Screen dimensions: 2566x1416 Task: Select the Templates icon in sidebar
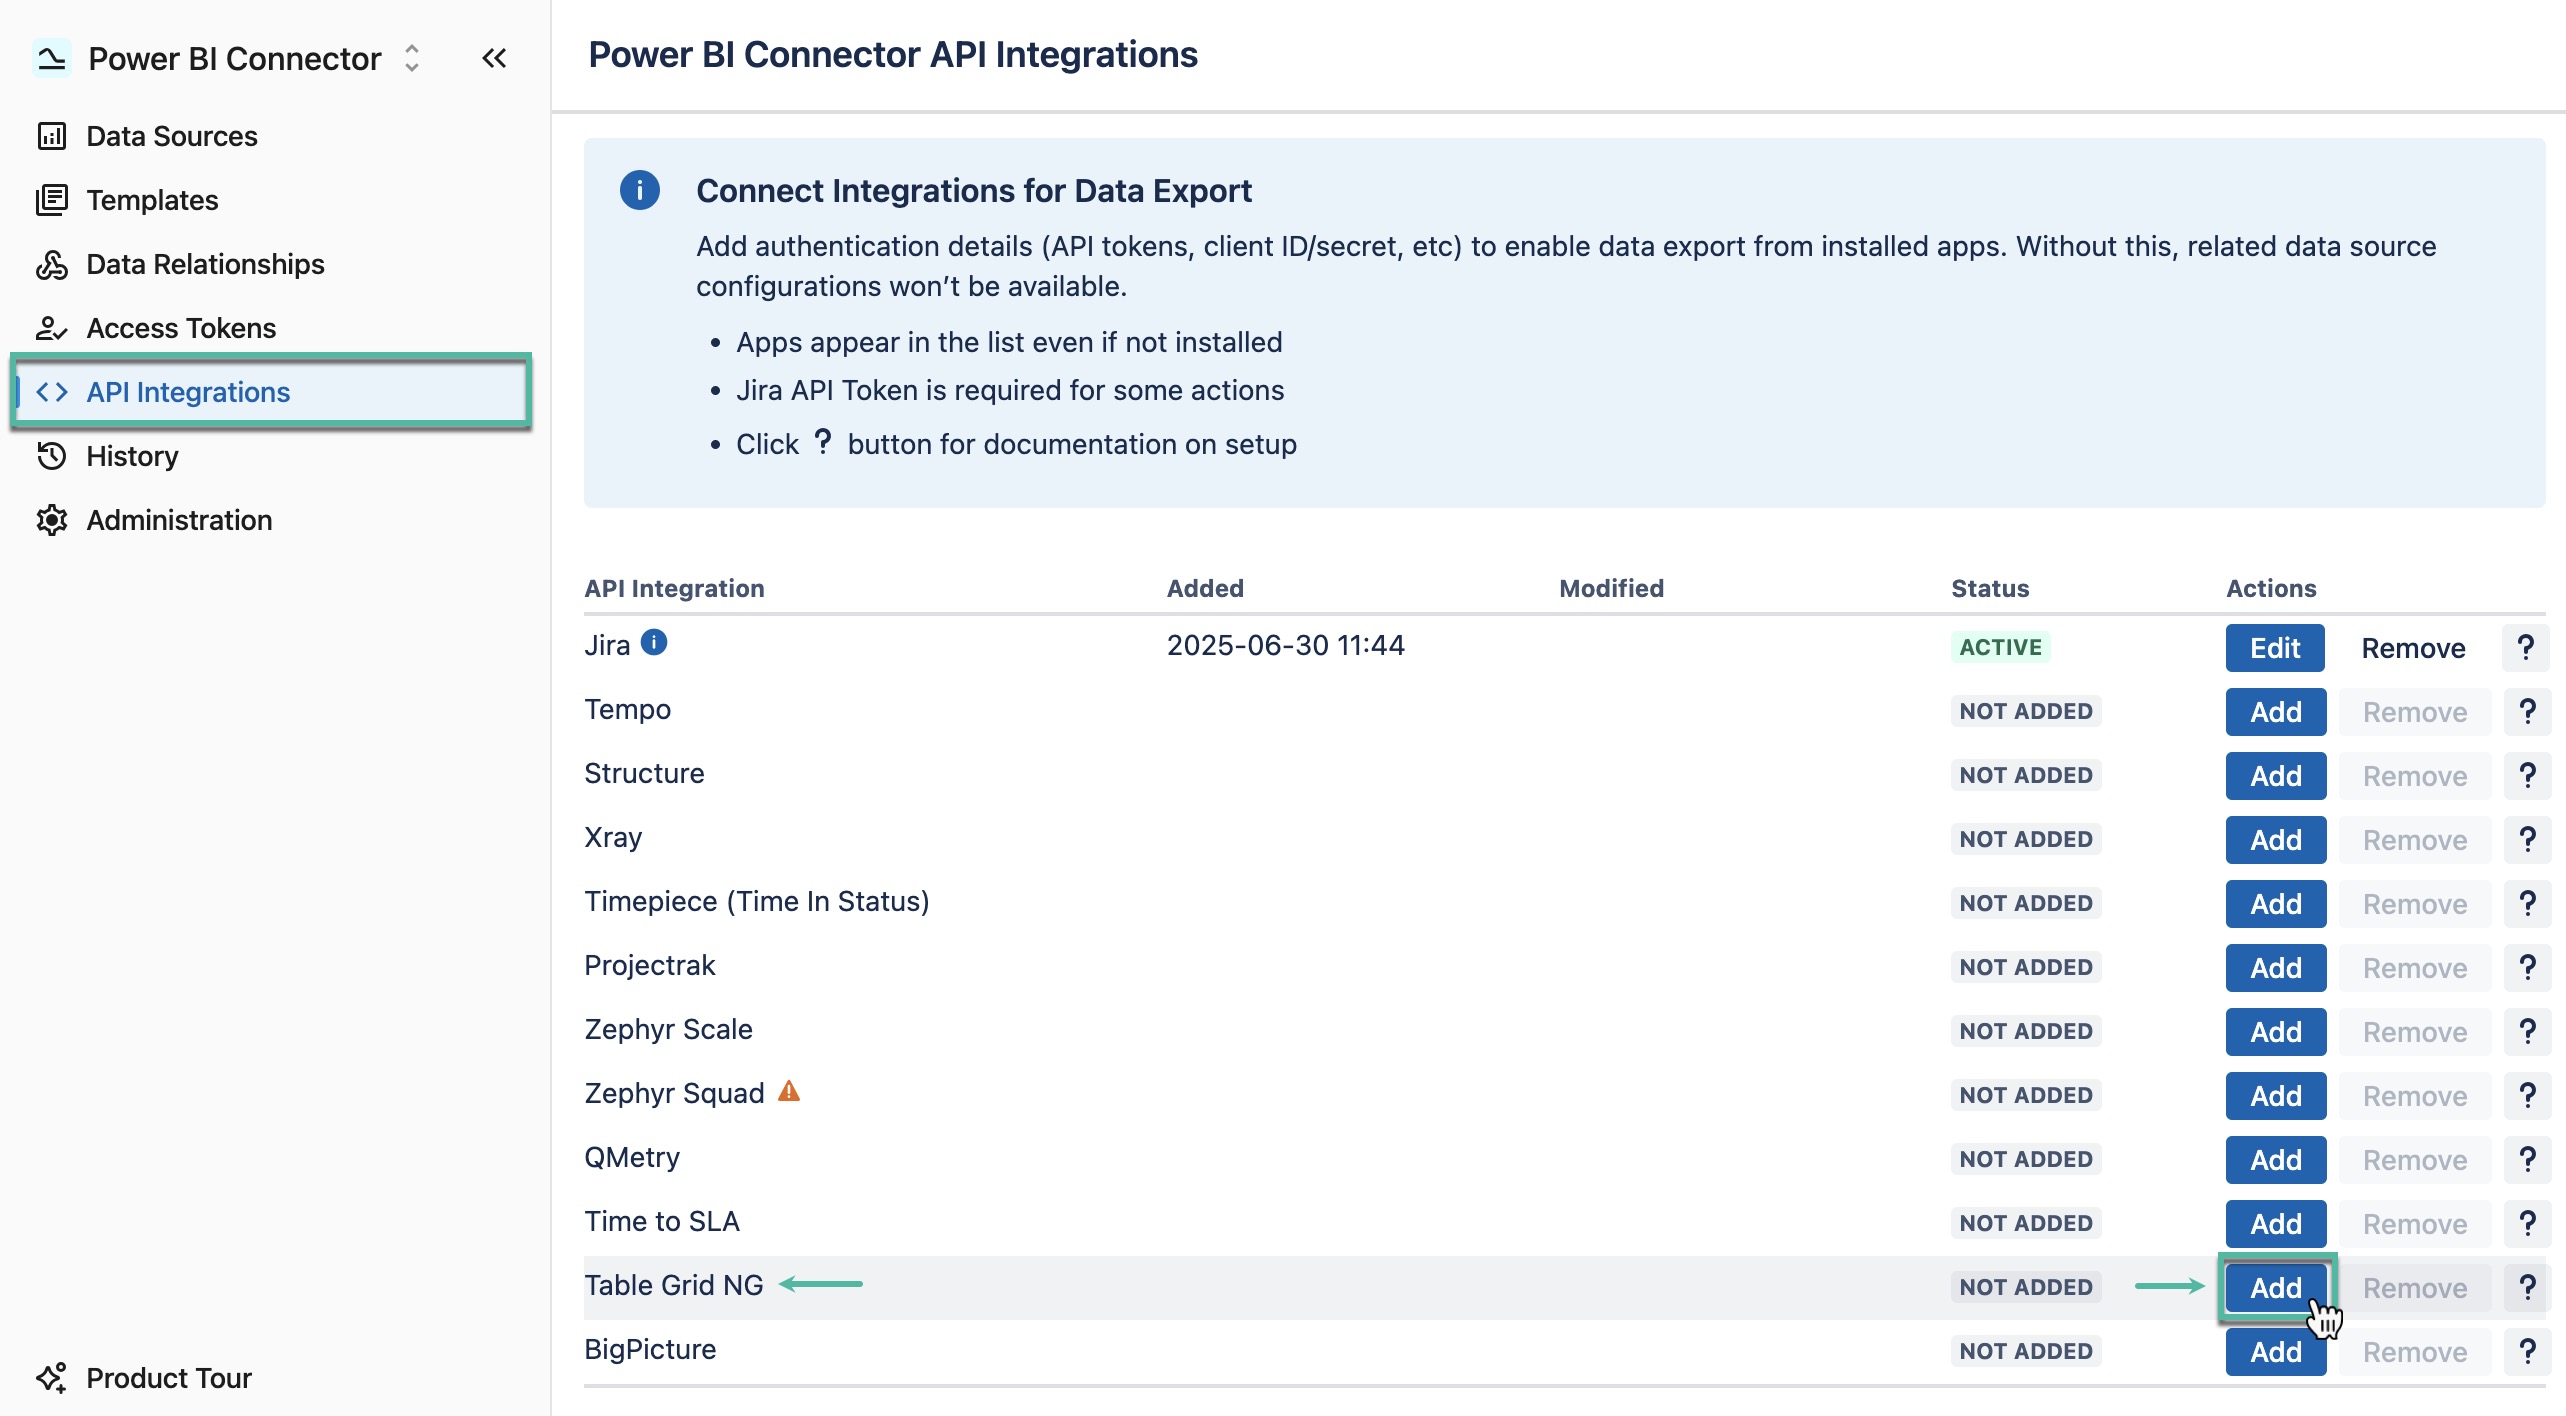click(x=52, y=200)
